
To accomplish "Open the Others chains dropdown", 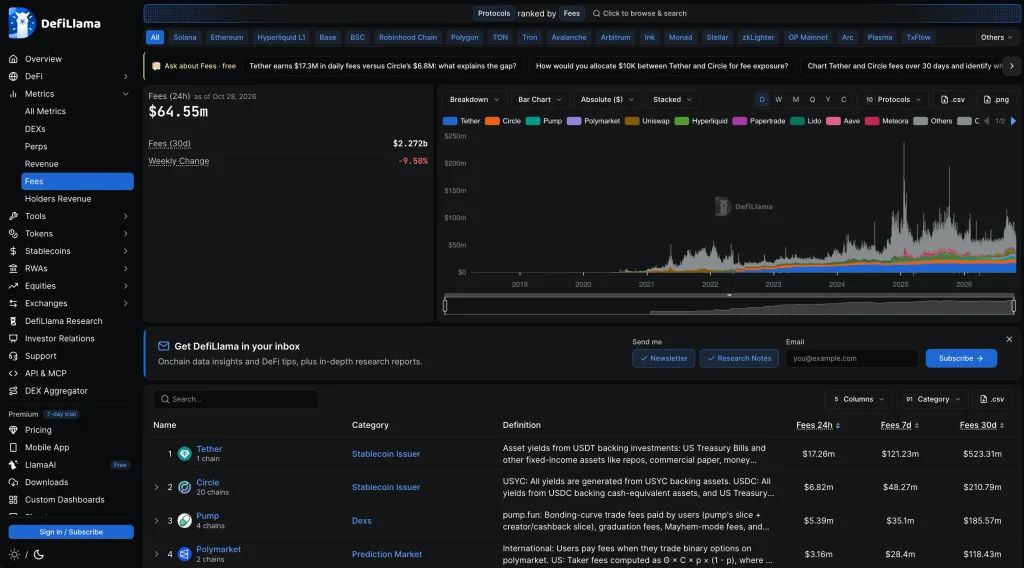I will pos(996,37).
